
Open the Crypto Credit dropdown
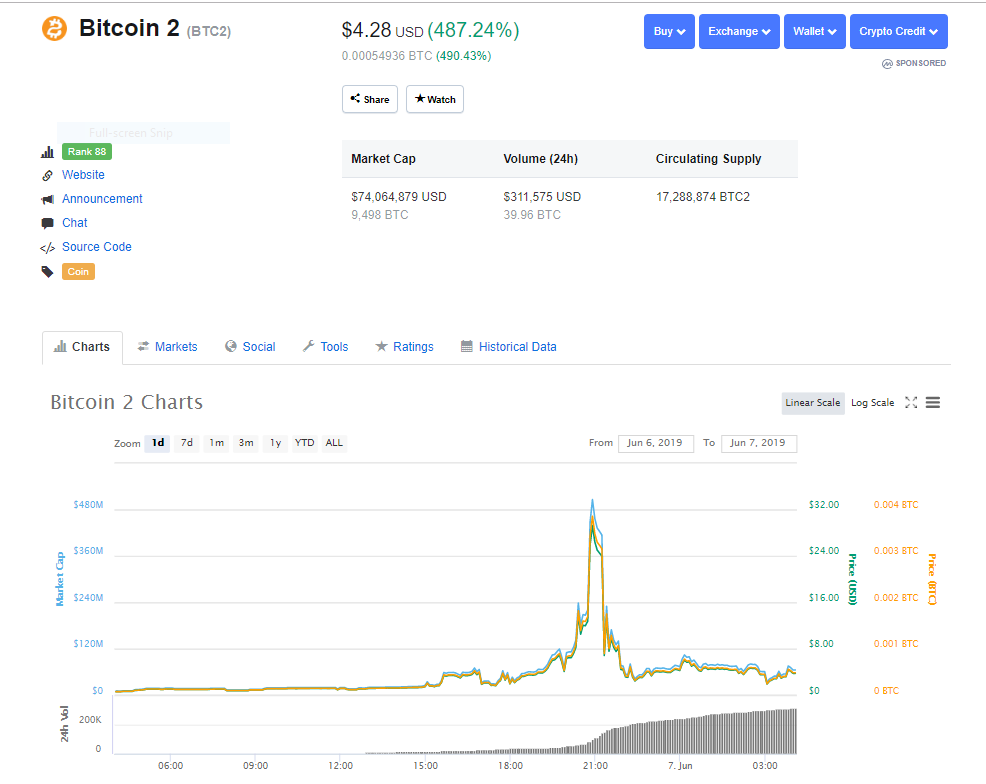tap(899, 31)
